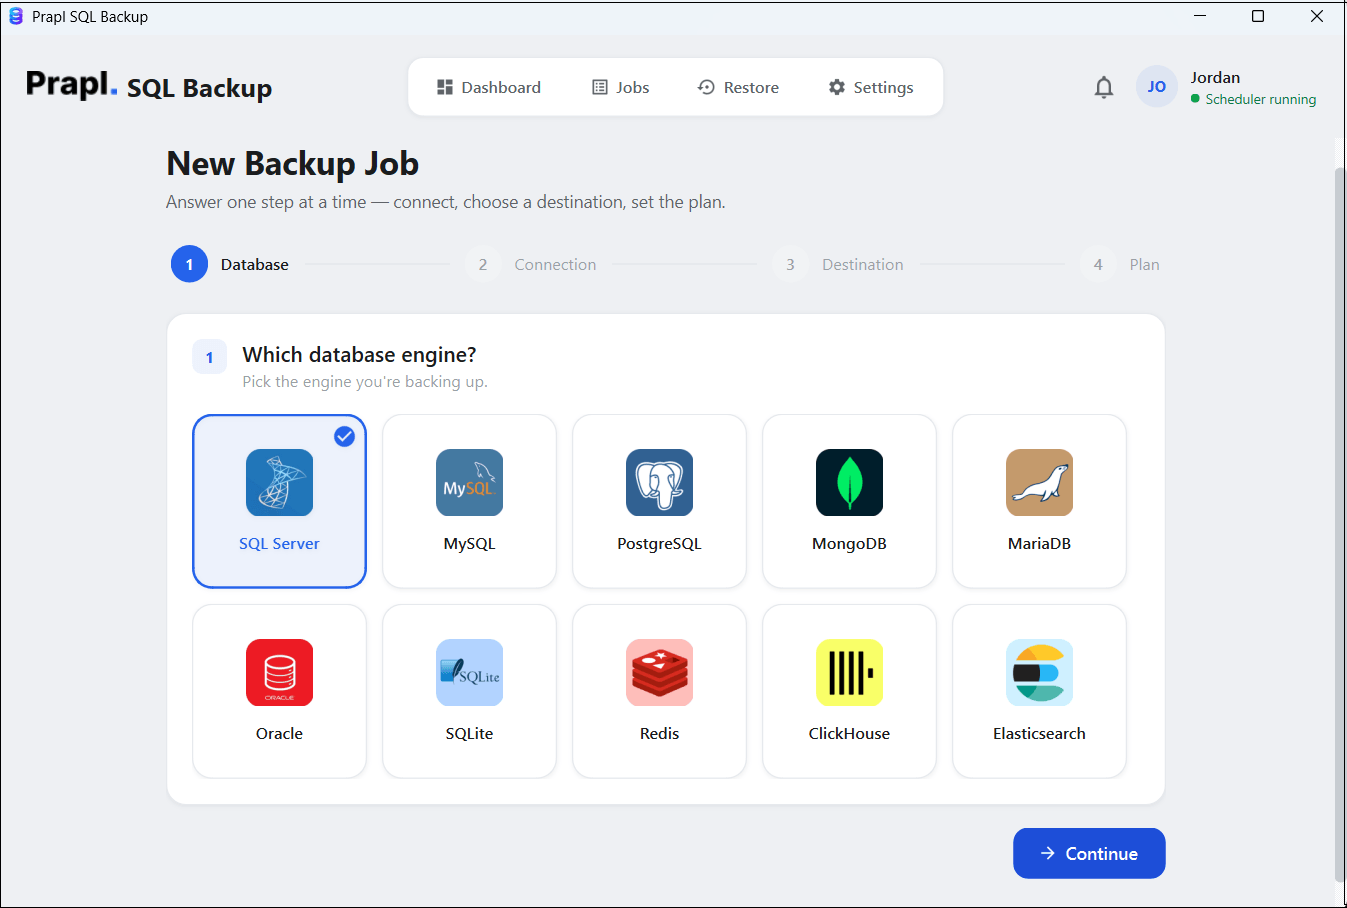
Task: Click the SQL Server card label
Action: point(279,544)
